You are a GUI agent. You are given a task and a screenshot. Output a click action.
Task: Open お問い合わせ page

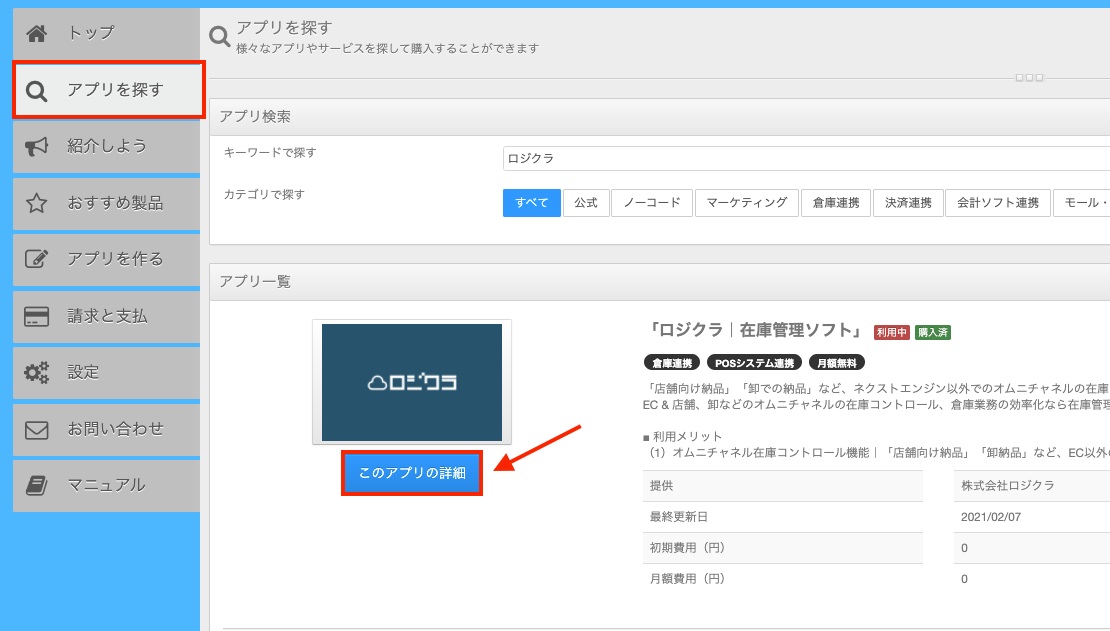(106, 429)
